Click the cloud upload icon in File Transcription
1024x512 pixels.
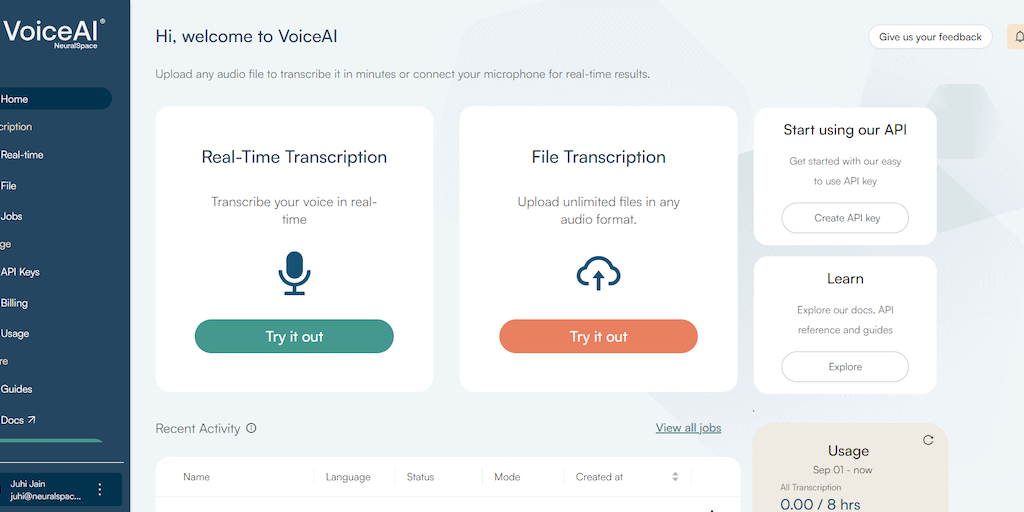point(598,273)
